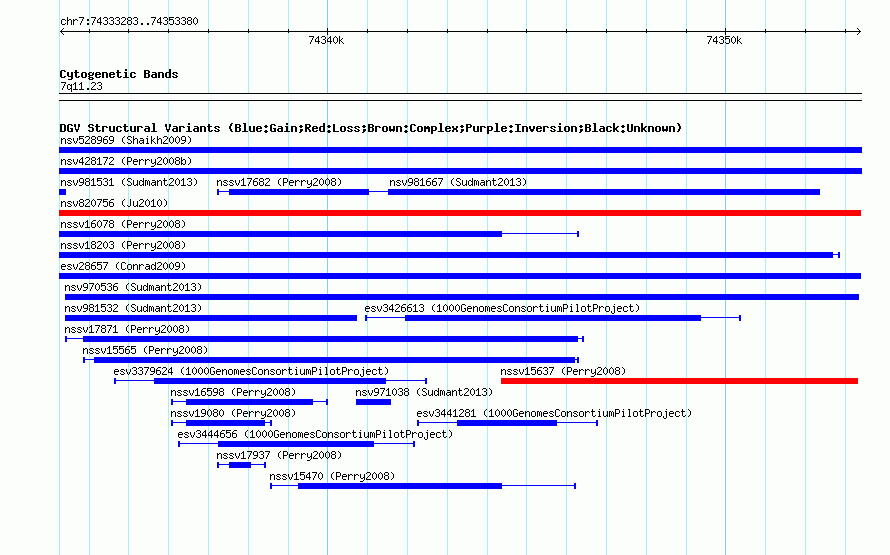
Task: Click the left arrow of the coordinate ruler
Action: click(x=62, y=31)
